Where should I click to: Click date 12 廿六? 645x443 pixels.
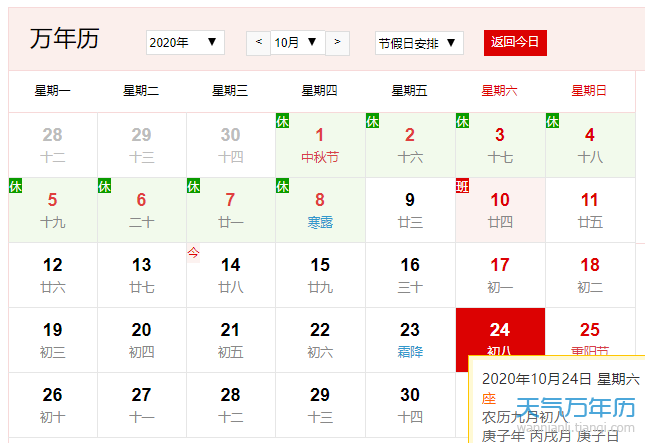pos(53,275)
